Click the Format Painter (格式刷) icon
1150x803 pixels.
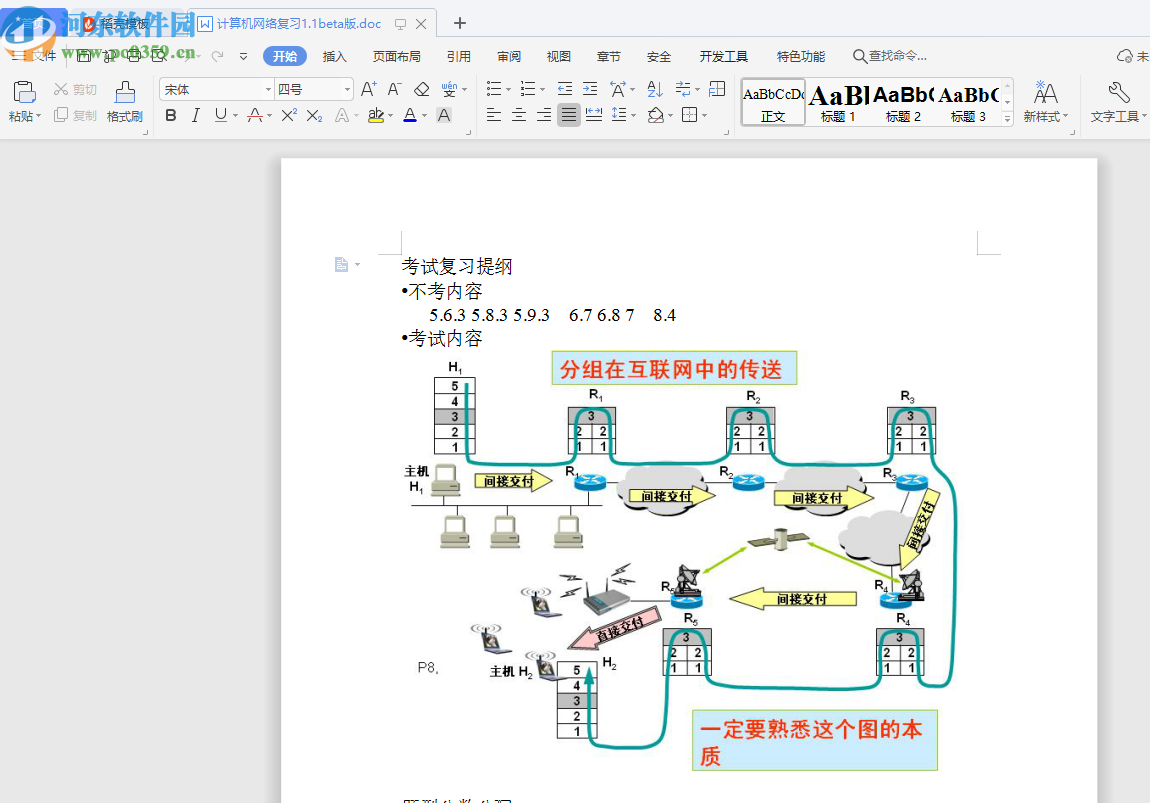point(125,93)
